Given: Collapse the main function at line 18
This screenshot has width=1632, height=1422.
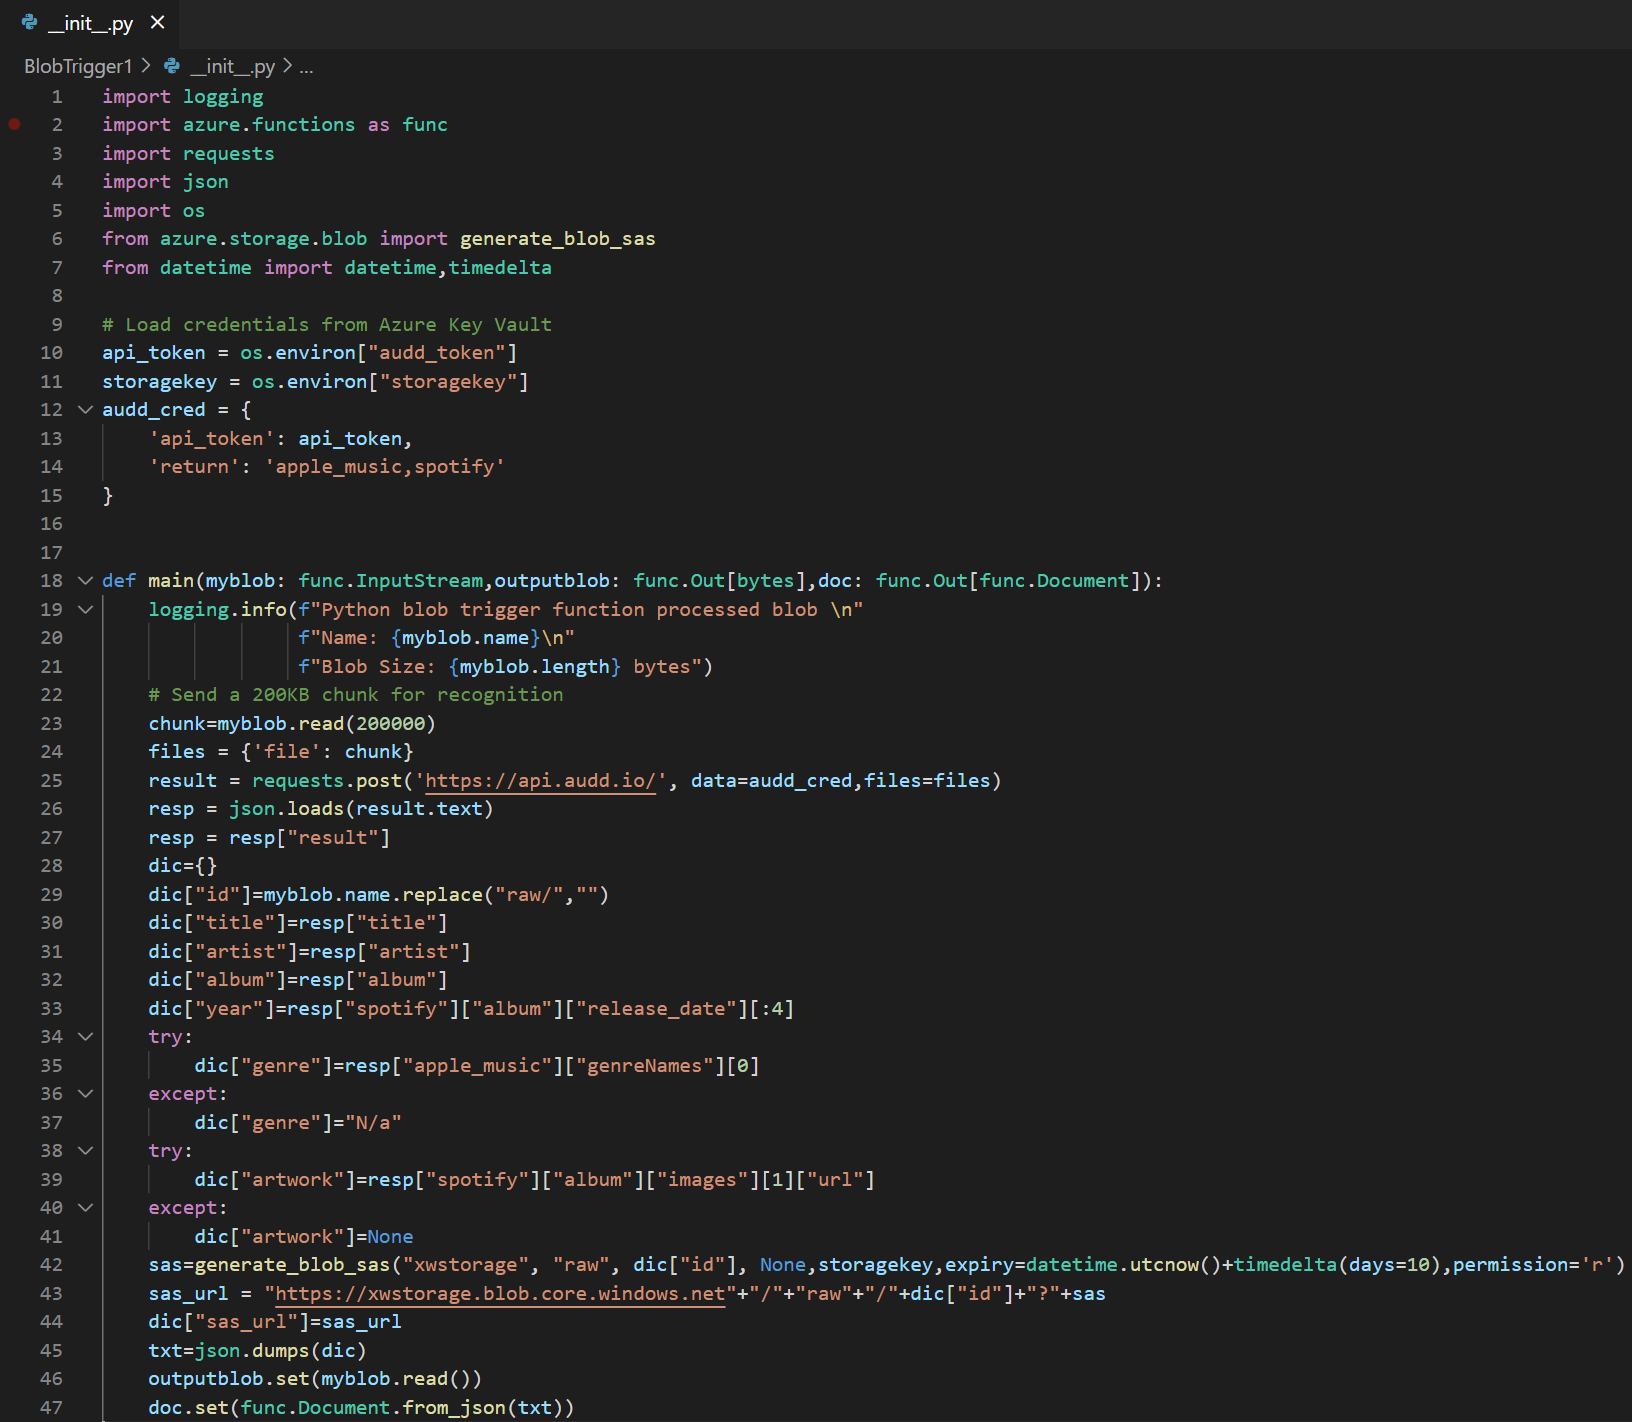Looking at the screenshot, I should 85,580.
